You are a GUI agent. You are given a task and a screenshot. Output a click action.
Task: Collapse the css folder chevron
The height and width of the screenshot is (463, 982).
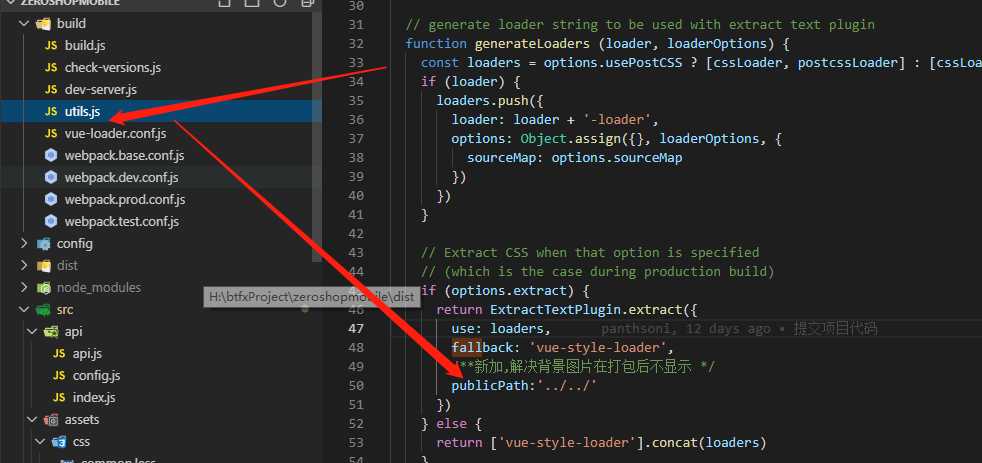pos(40,442)
